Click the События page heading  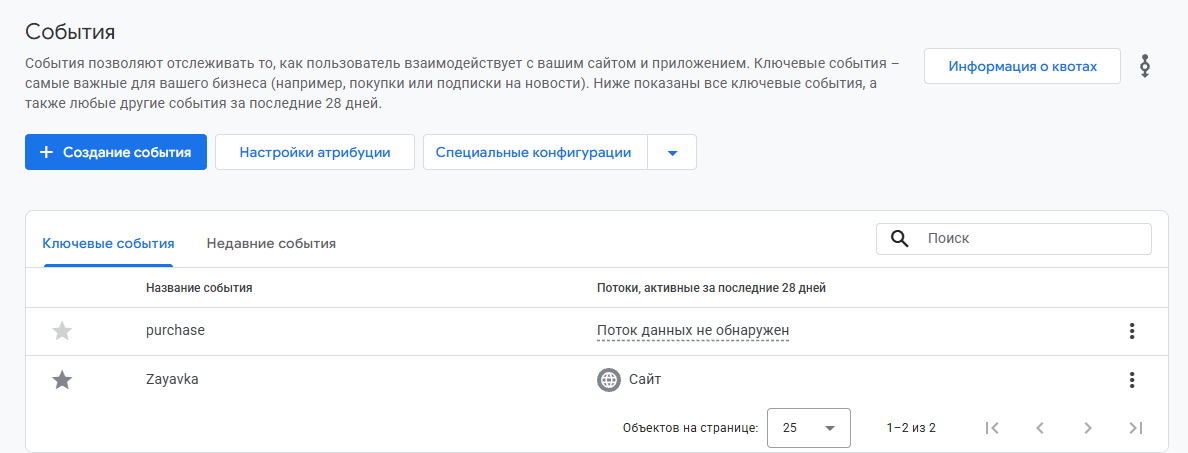pos(70,31)
